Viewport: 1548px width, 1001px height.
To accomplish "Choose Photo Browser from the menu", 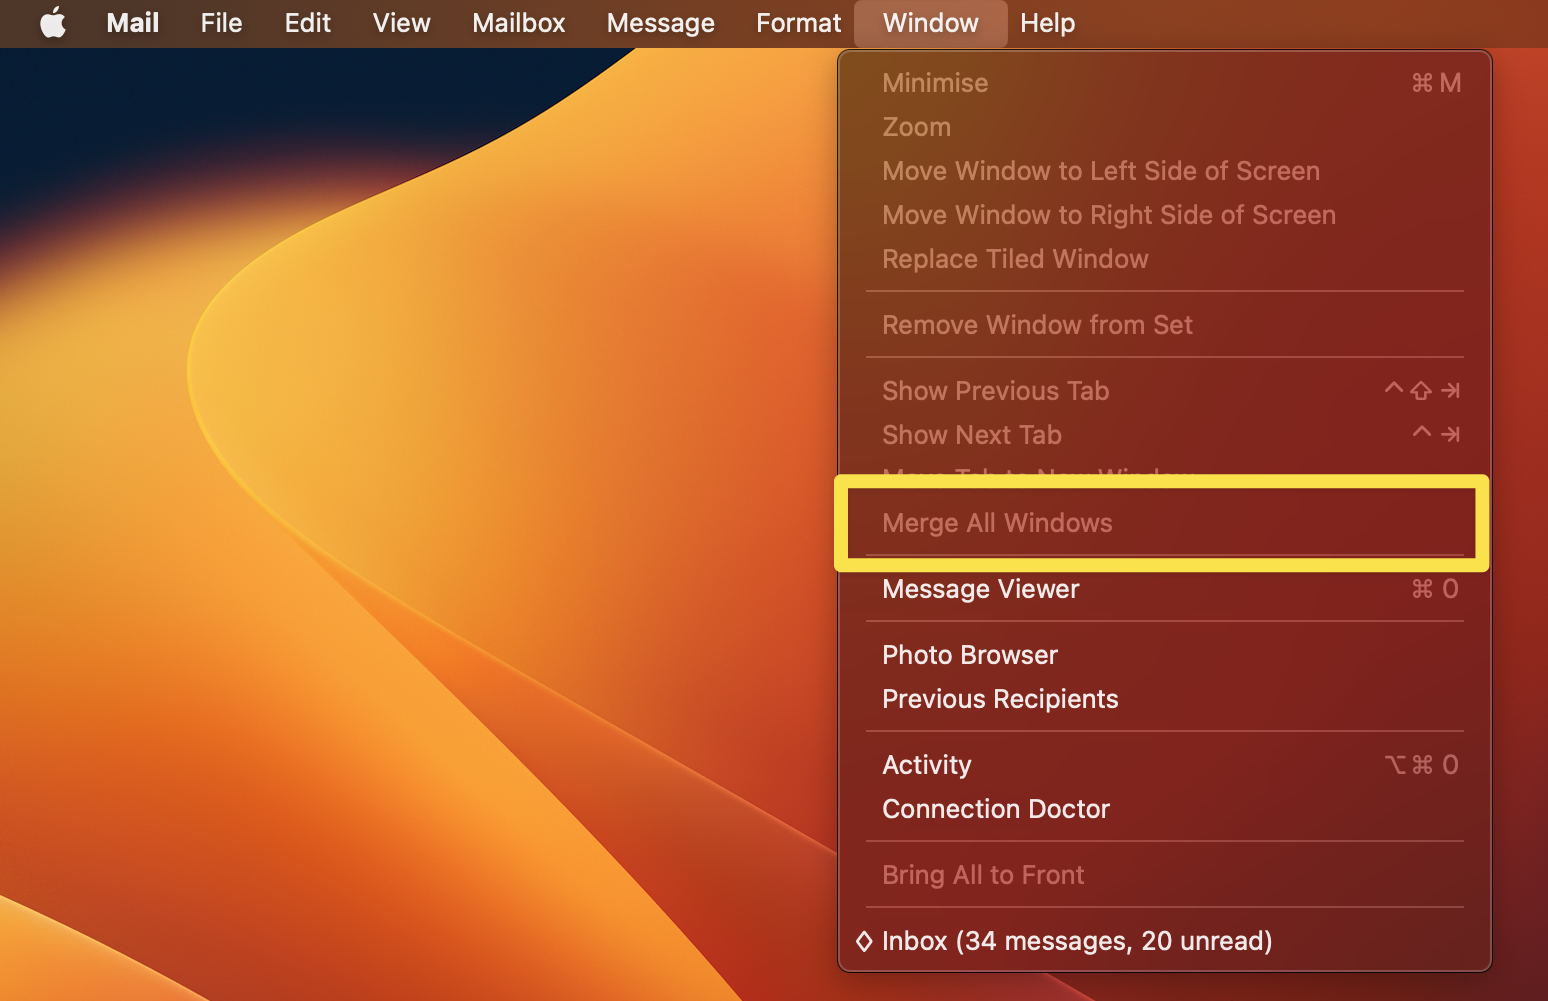I will click(969, 655).
